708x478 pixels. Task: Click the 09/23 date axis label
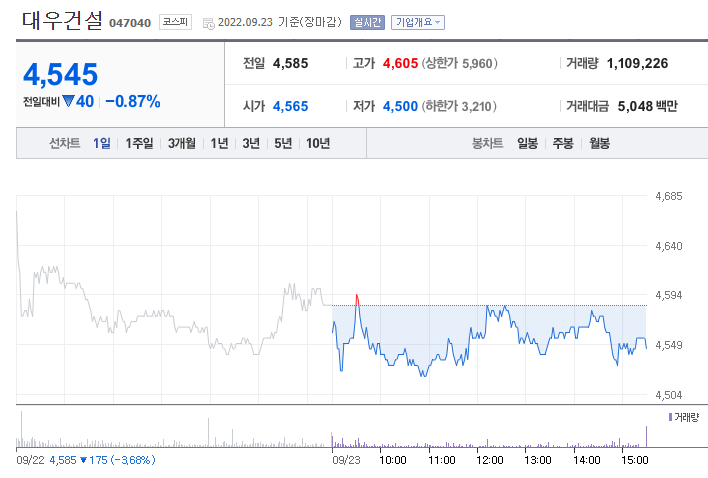click(x=346, y=460)
